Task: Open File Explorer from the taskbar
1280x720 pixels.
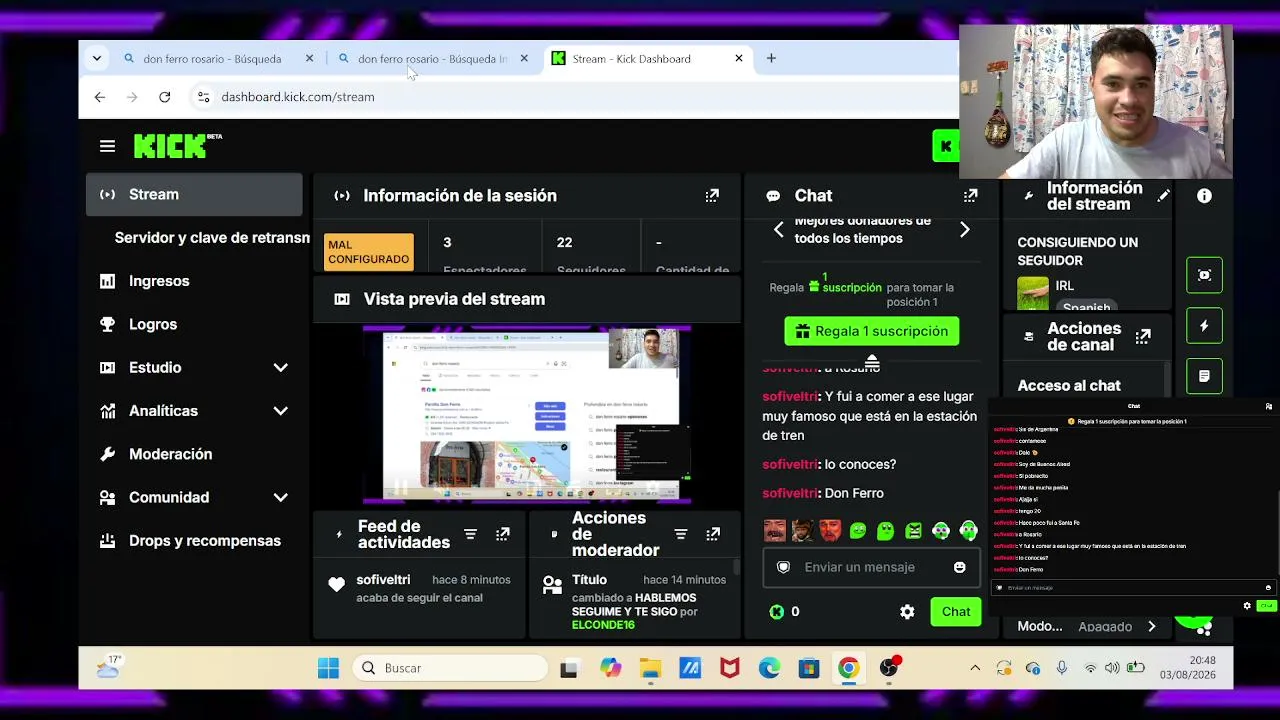Action: (x=650, y=668)
